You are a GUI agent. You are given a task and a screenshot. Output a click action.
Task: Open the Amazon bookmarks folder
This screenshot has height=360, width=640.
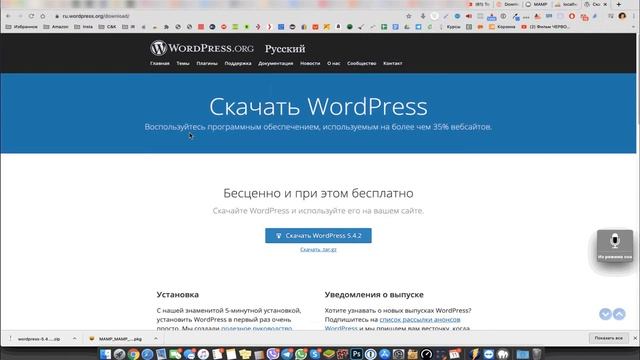[56, 27]
